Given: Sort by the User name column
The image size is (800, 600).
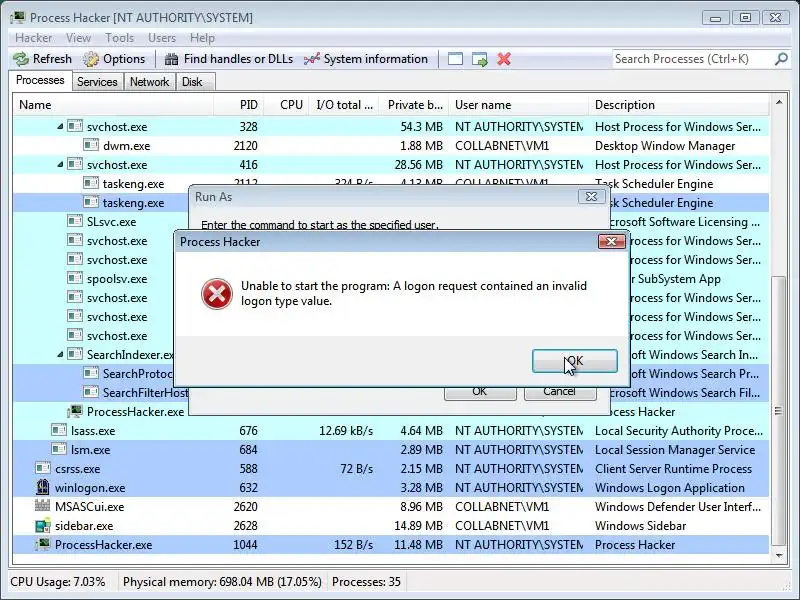Looking at the screenshot, I should 518,105.
